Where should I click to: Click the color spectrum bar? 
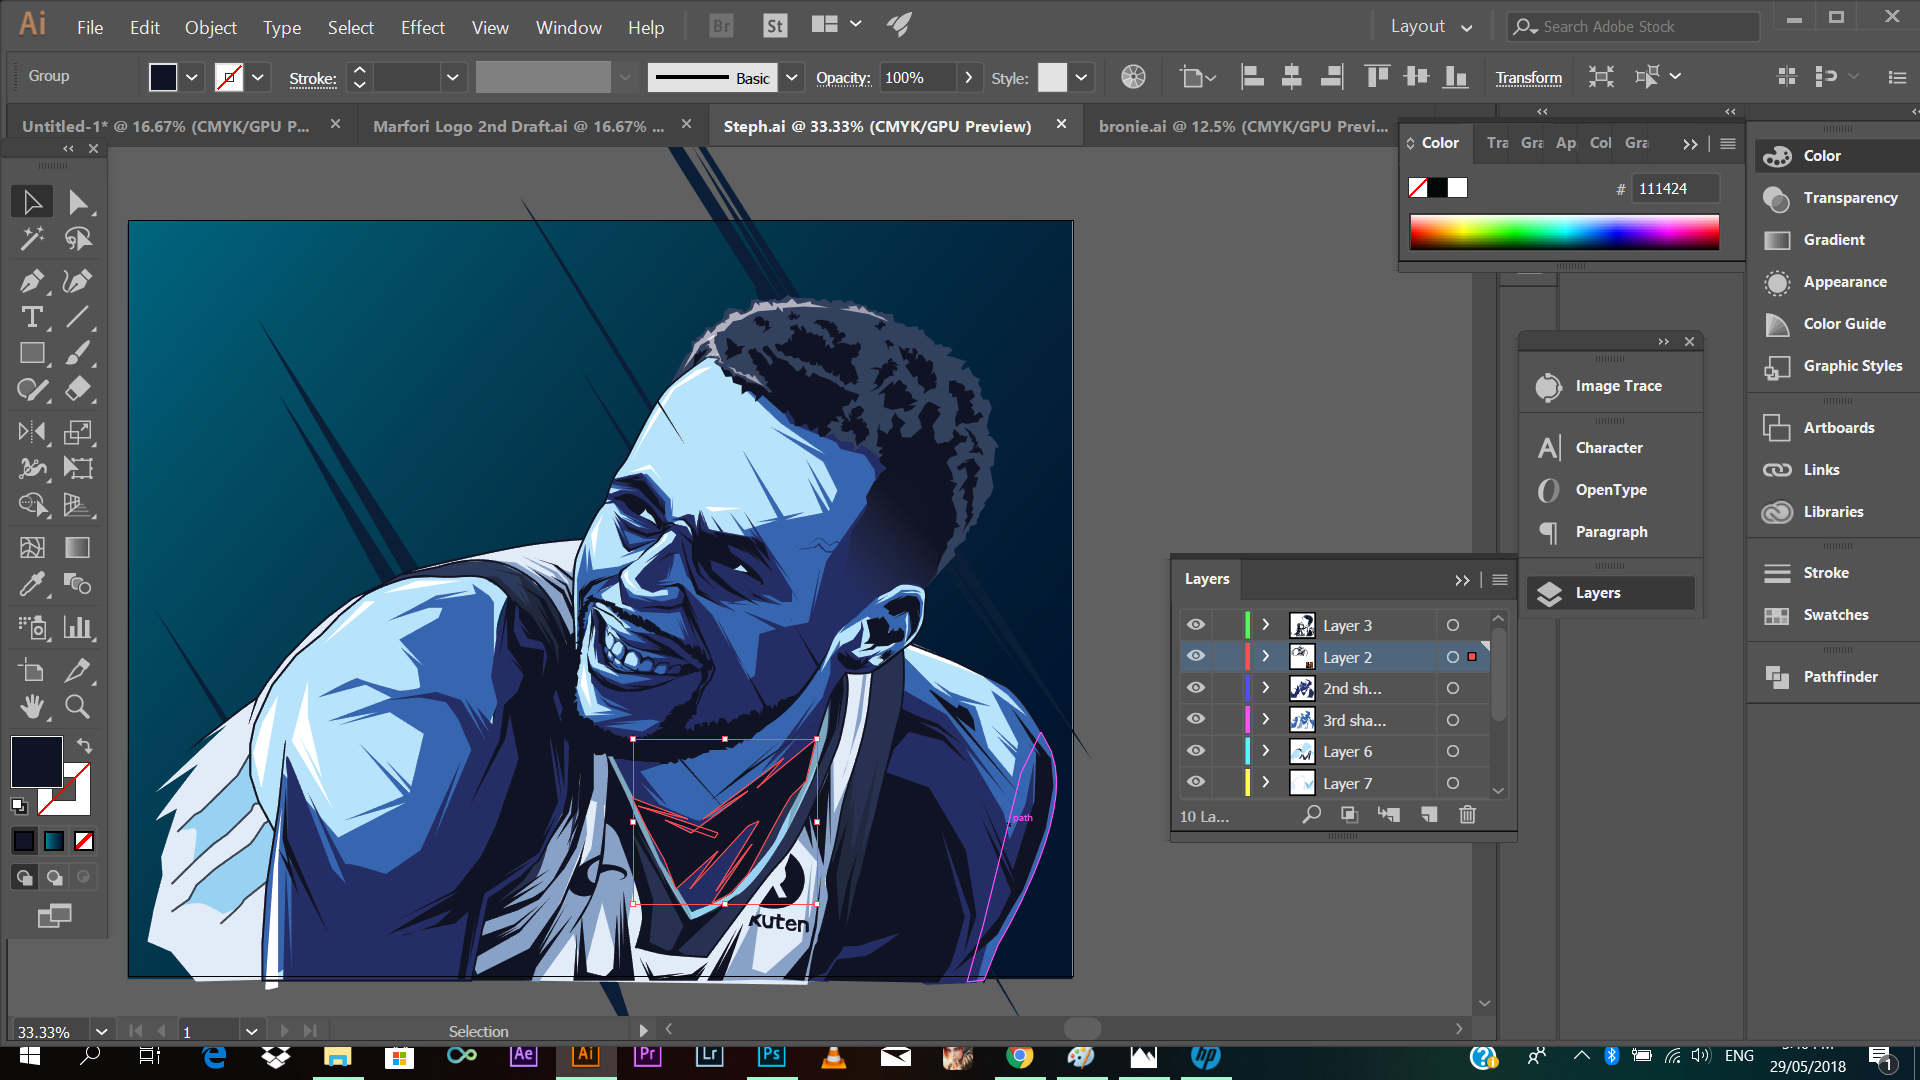1564,232
